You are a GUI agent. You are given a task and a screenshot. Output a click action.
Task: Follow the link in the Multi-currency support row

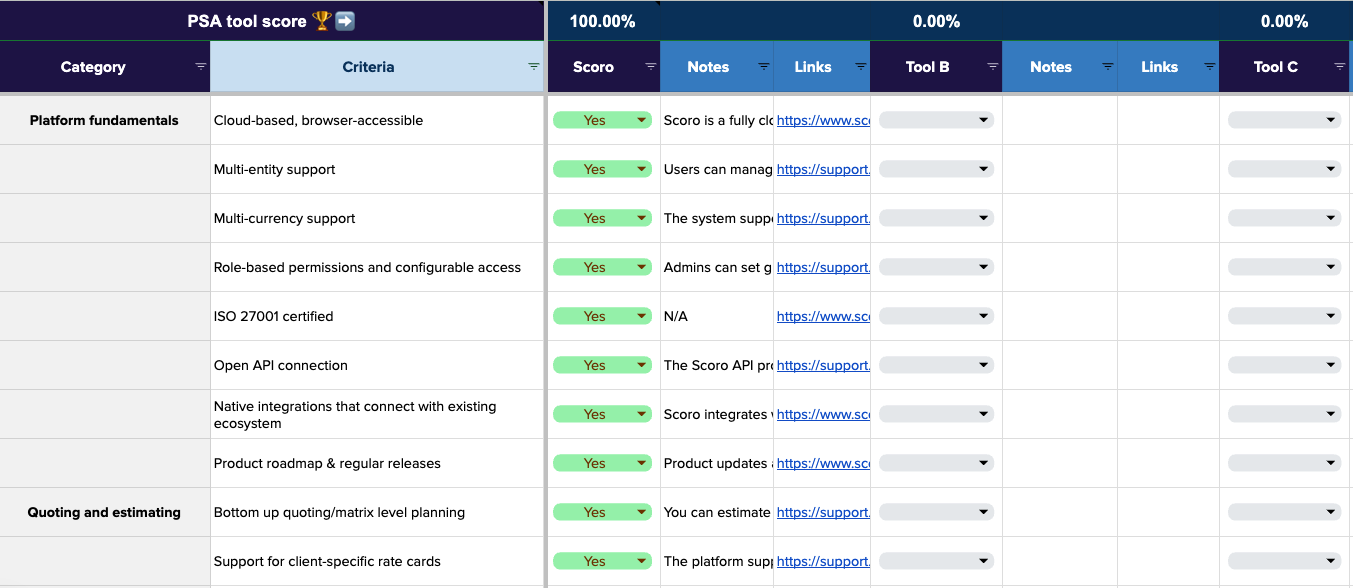pos(823,218)
